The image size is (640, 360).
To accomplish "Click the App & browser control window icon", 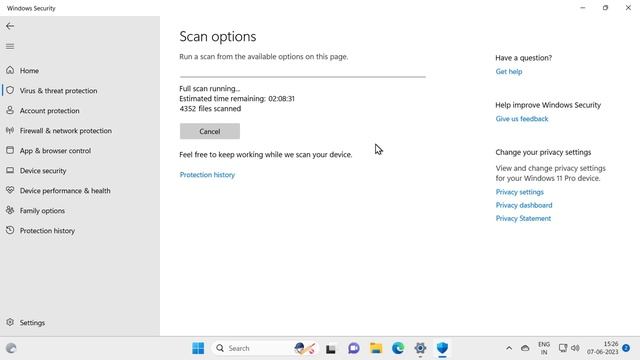I will [x=10, y=150].
